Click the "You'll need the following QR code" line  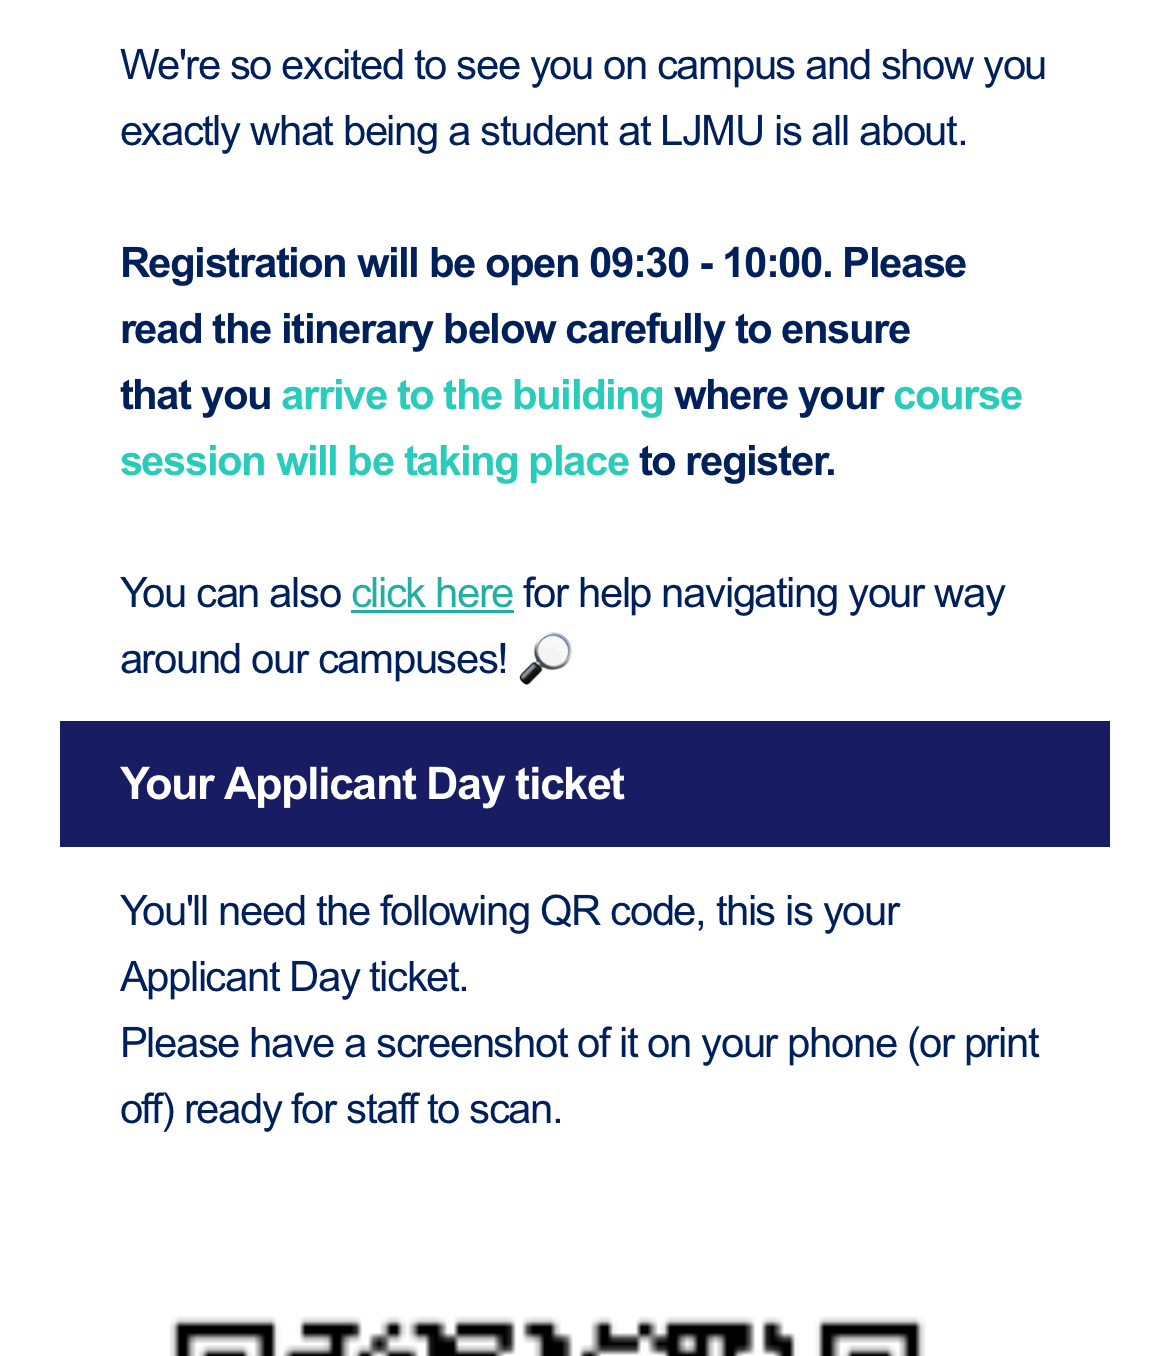point(509,912)
